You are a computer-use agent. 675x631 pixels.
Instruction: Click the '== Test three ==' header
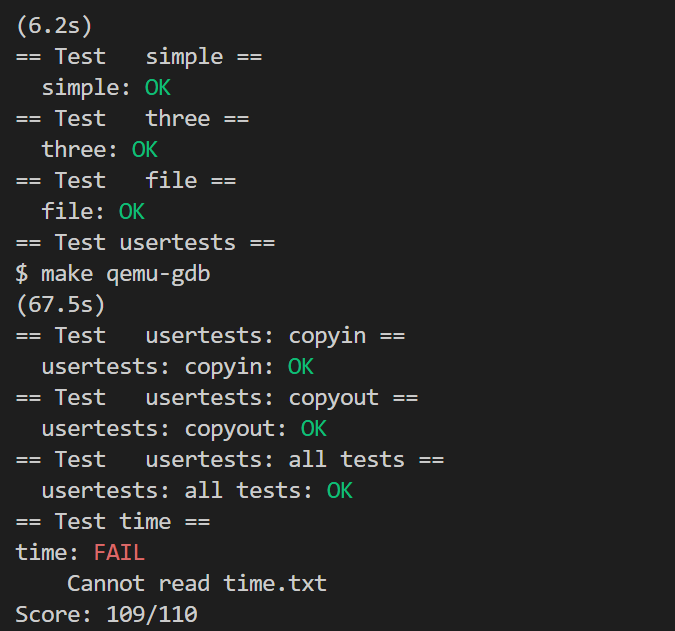pyautogui.click(x=132, y=119)
